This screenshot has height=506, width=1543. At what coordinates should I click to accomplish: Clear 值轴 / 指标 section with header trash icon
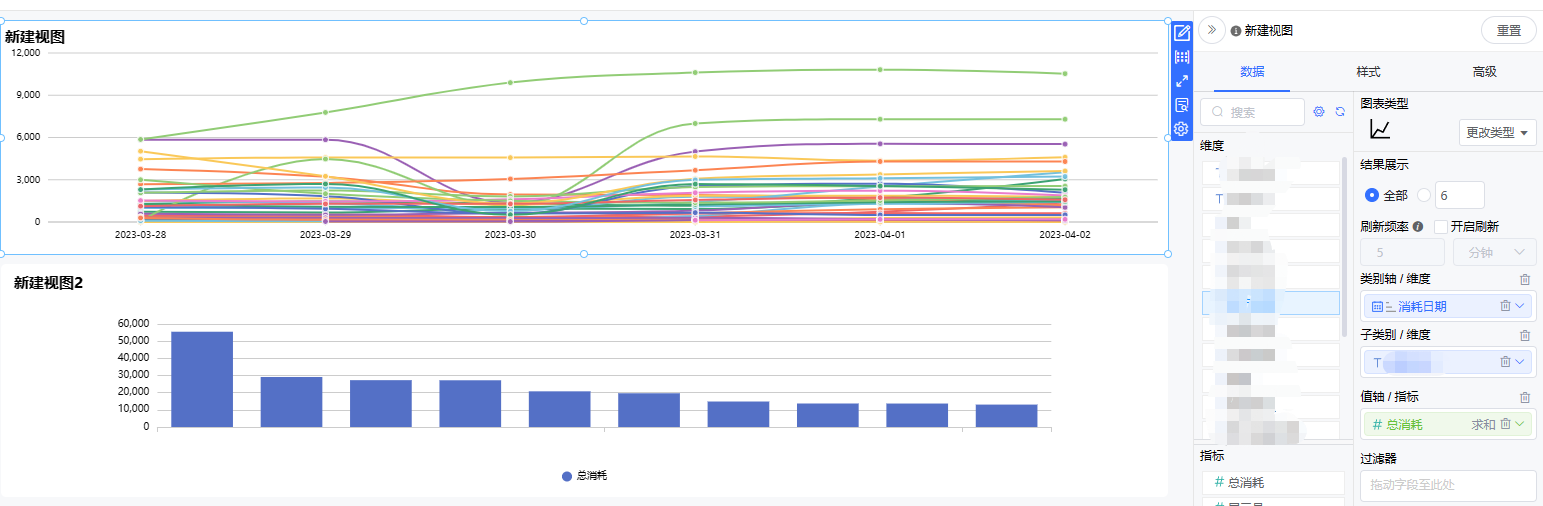tap(1524, 398)
